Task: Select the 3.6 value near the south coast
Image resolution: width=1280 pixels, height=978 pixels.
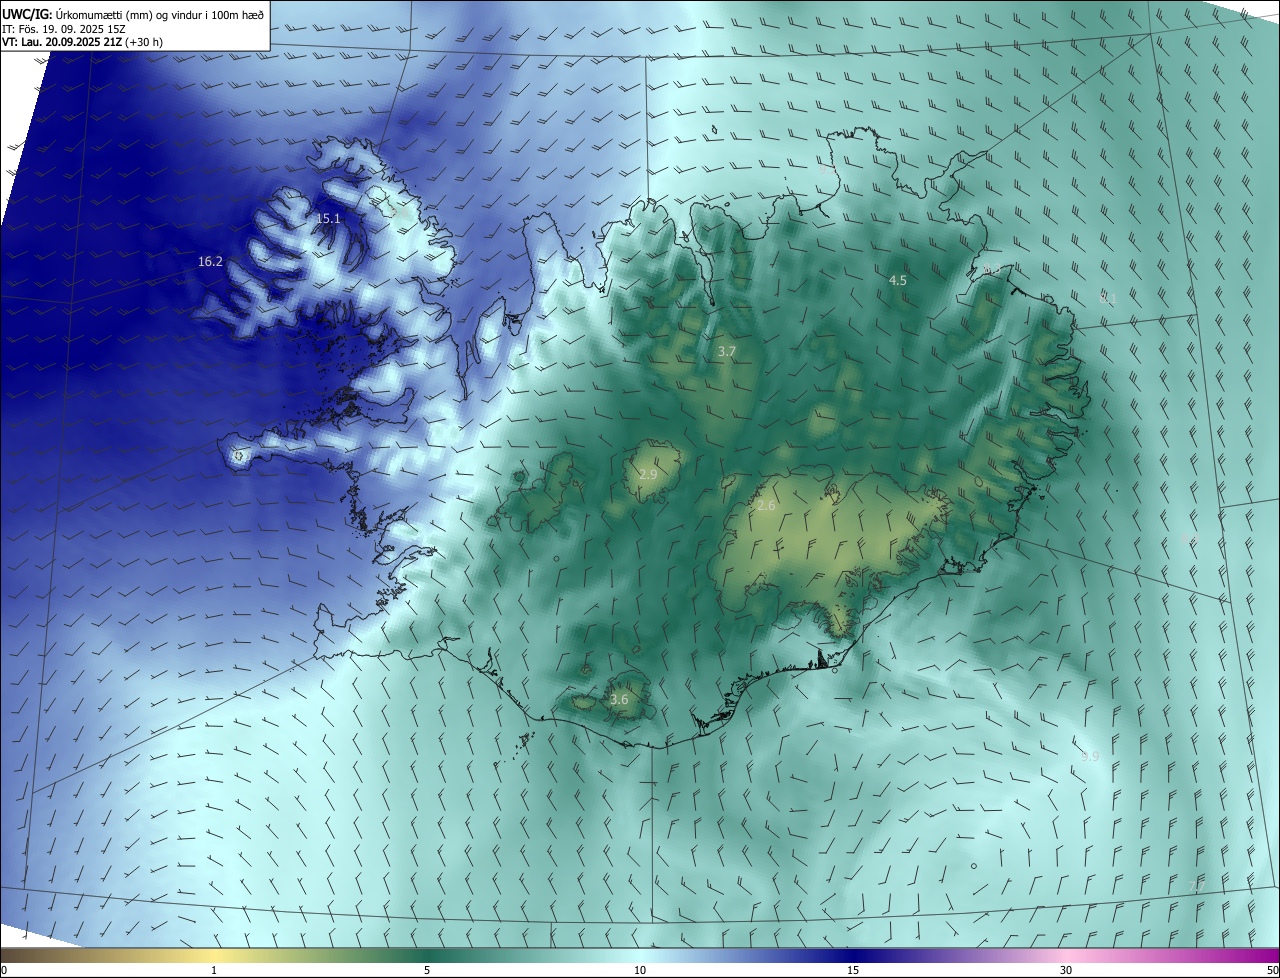Action: click(x=619, y=699)
